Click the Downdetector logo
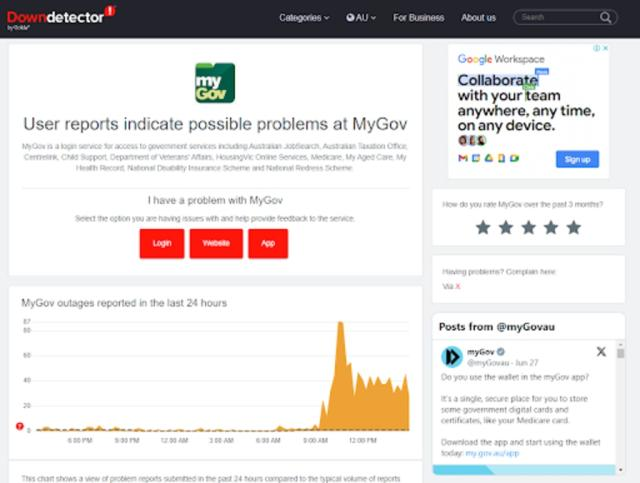640x483 pixels. 61,18
